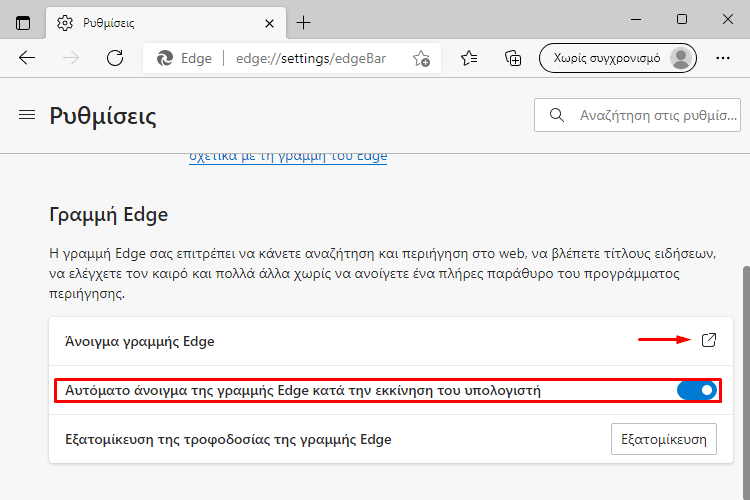This screenshot has height=500, width=750.
Task: Open the three-dot Settings and more menu
Action: [723, 58]
